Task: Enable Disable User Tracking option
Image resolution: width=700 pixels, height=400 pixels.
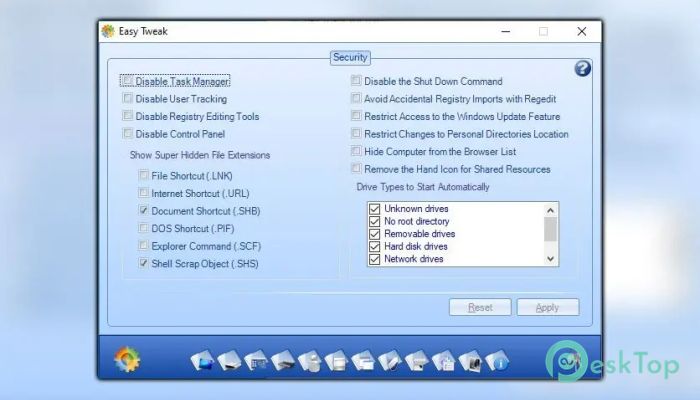Action: pos(128,98)
